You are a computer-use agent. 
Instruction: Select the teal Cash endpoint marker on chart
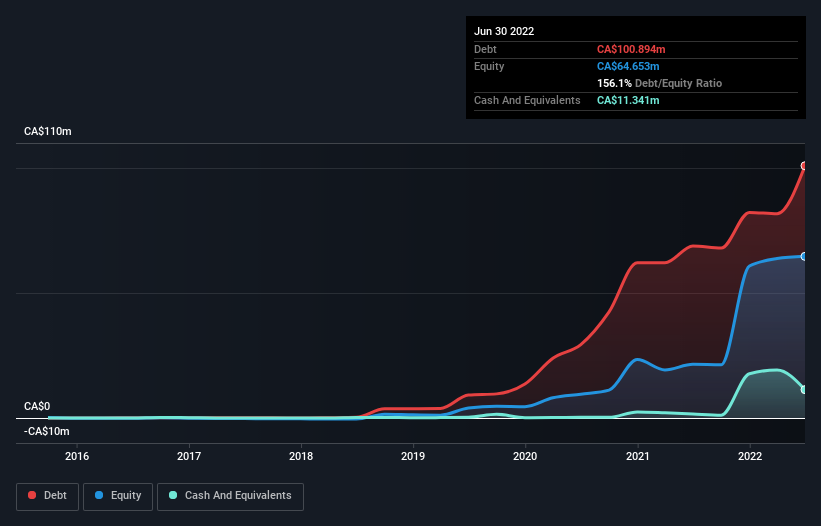coord(804,390)
